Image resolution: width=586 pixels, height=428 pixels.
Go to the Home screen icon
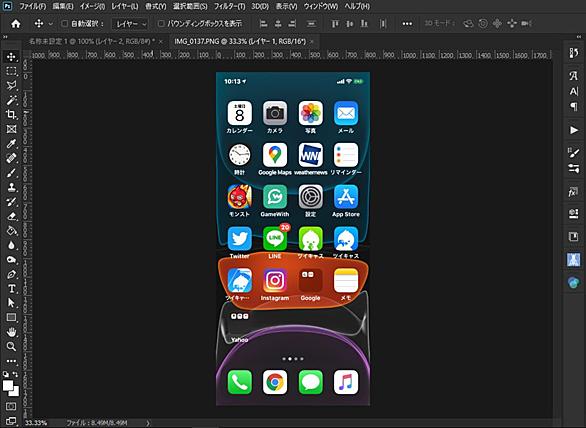(x=16, y=24)
